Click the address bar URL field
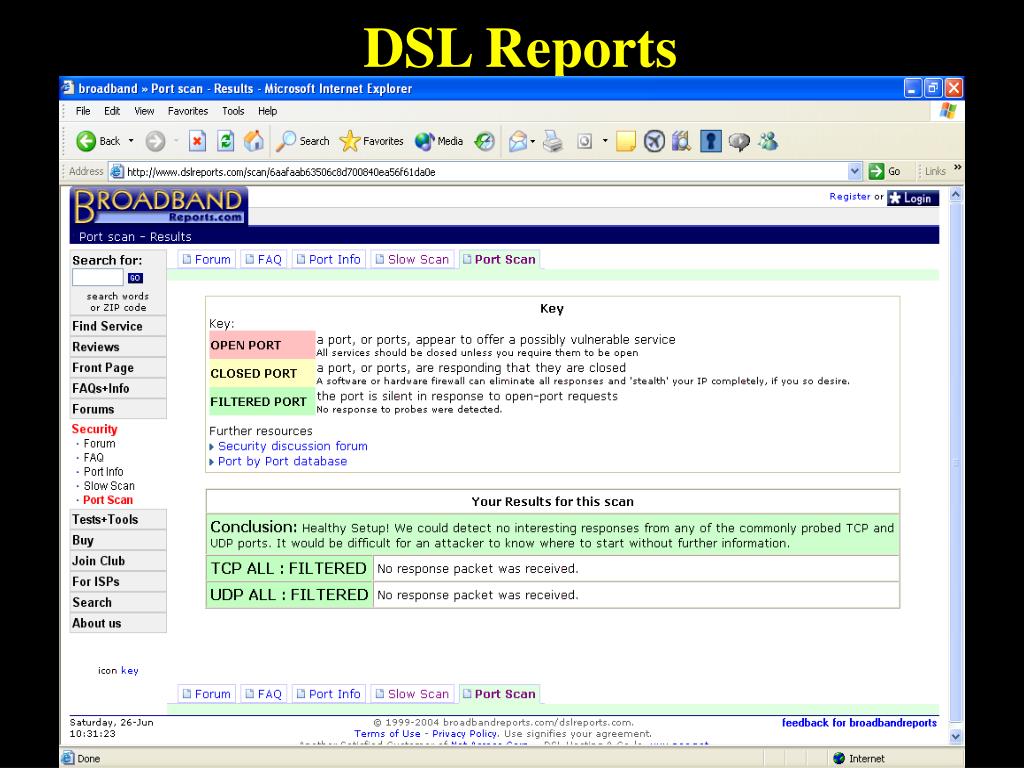The height and width of the screenshot is (768, 1024). pyautogui.click(x=486, y=172)
